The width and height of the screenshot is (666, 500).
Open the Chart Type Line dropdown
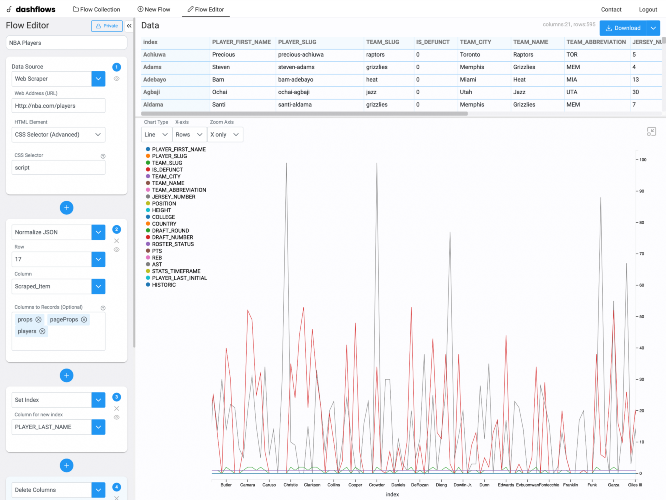156,135
